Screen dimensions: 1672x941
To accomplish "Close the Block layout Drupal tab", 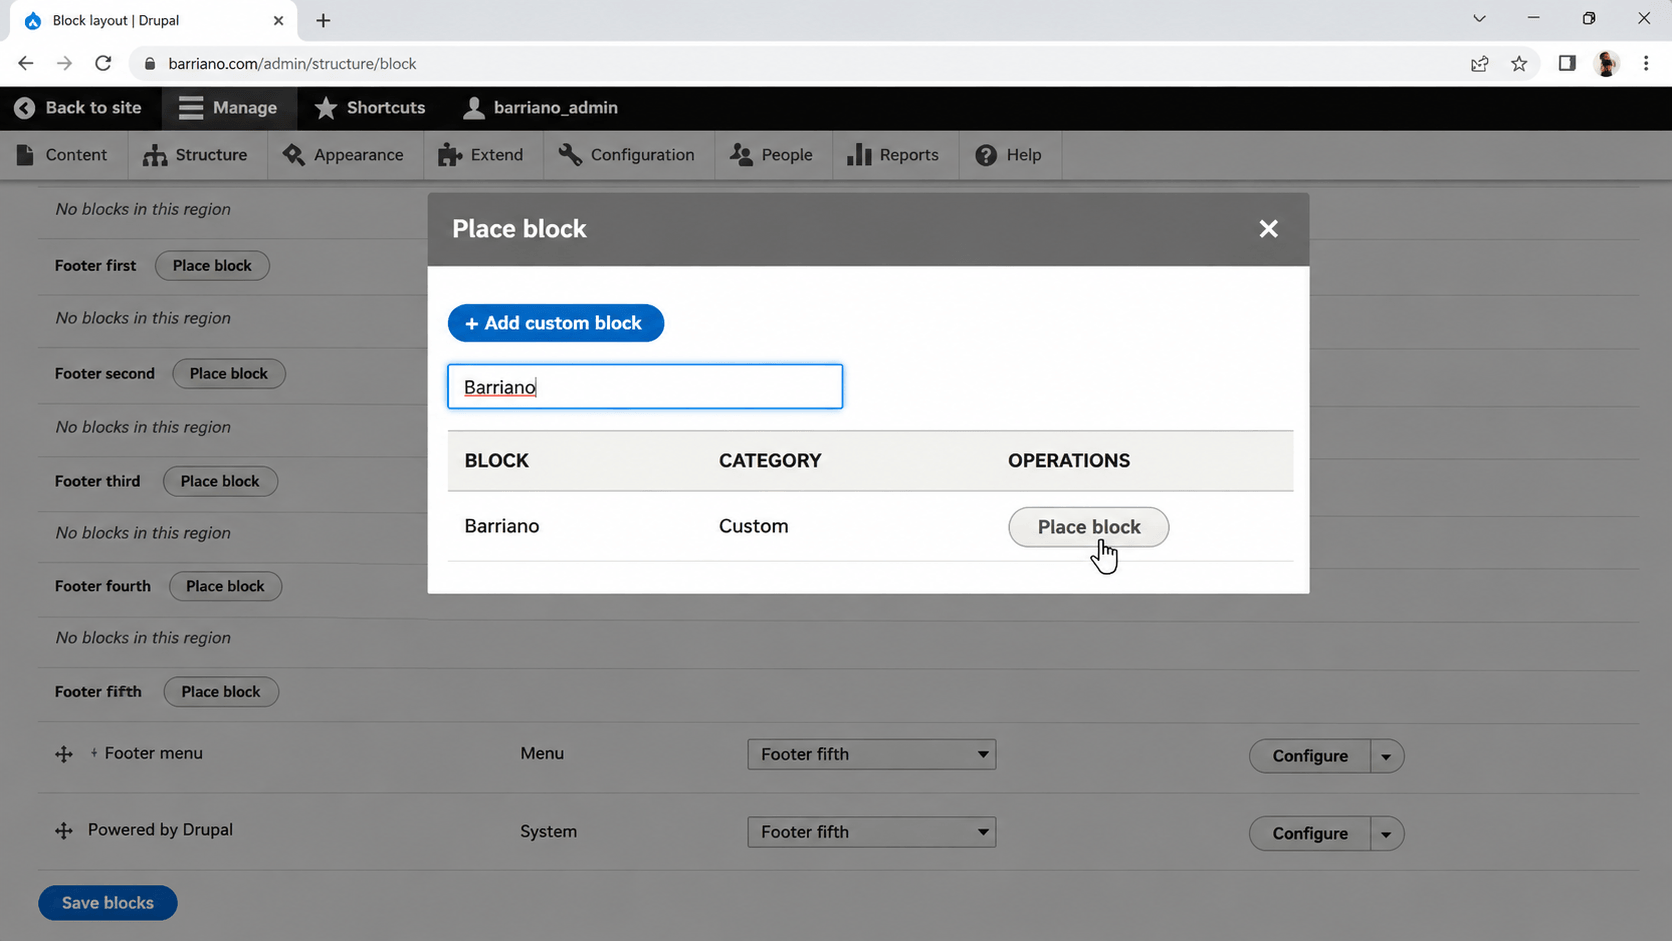I will click(x=278, y=20).
